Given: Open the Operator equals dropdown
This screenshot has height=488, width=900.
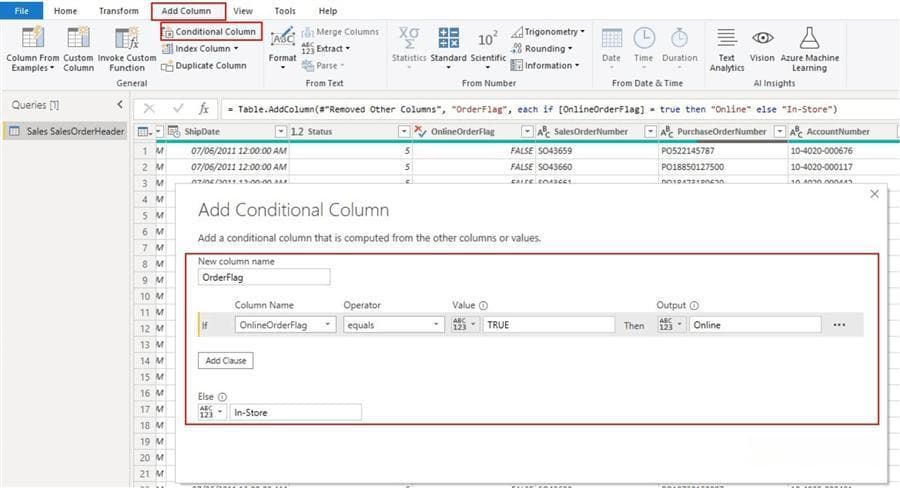Looking at the screenshot, I should (x=394, y=325).
